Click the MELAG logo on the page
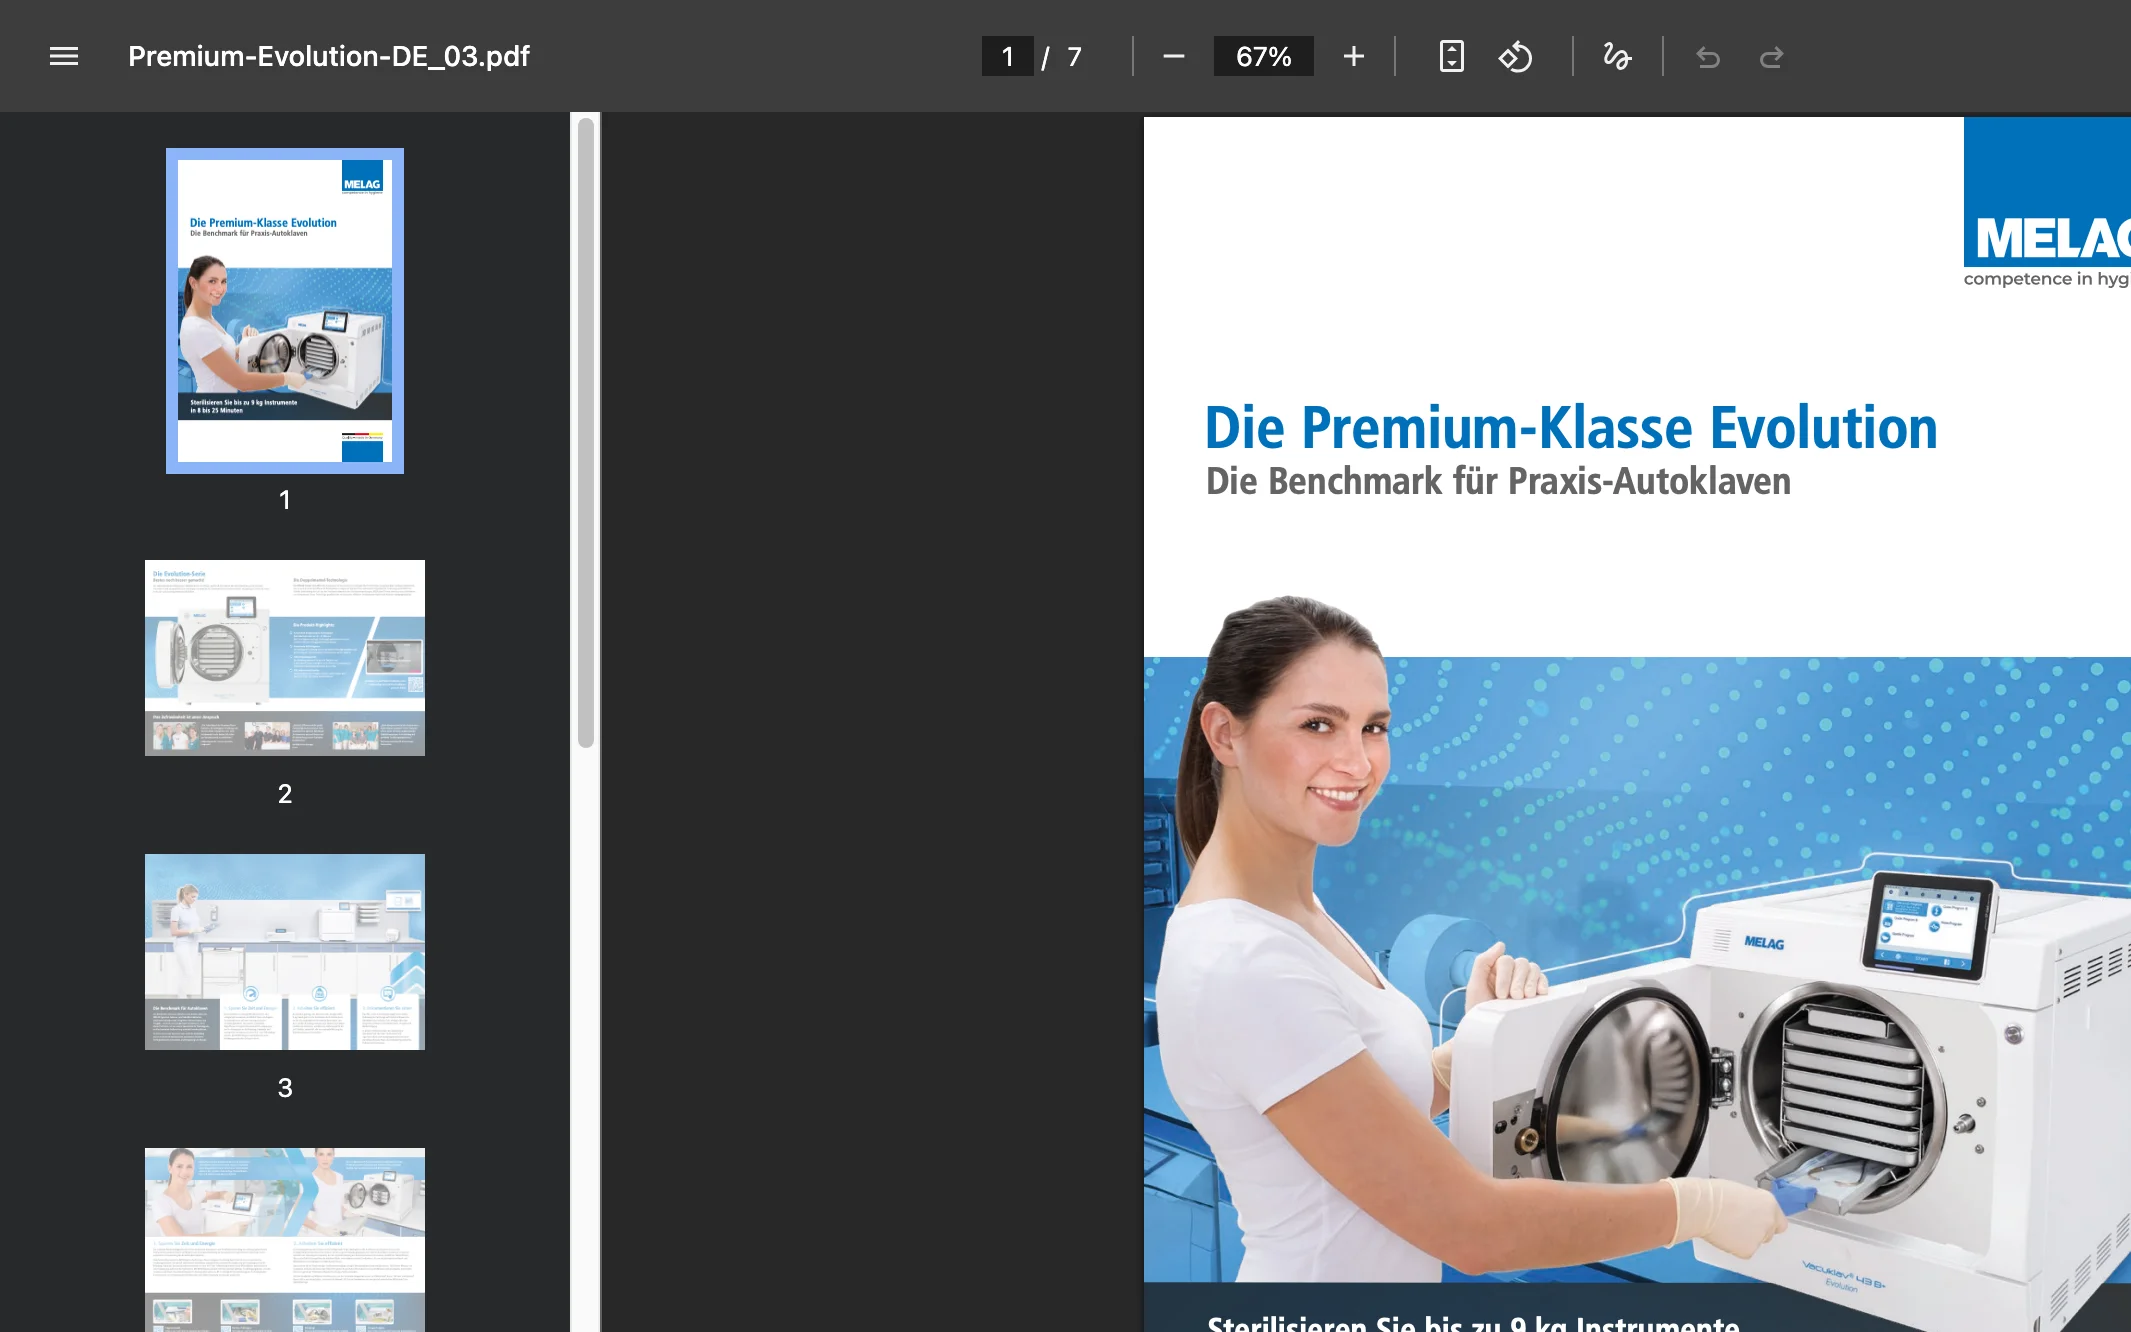This screenshot has width=2131, height=1332. (x=2047, y=203)
